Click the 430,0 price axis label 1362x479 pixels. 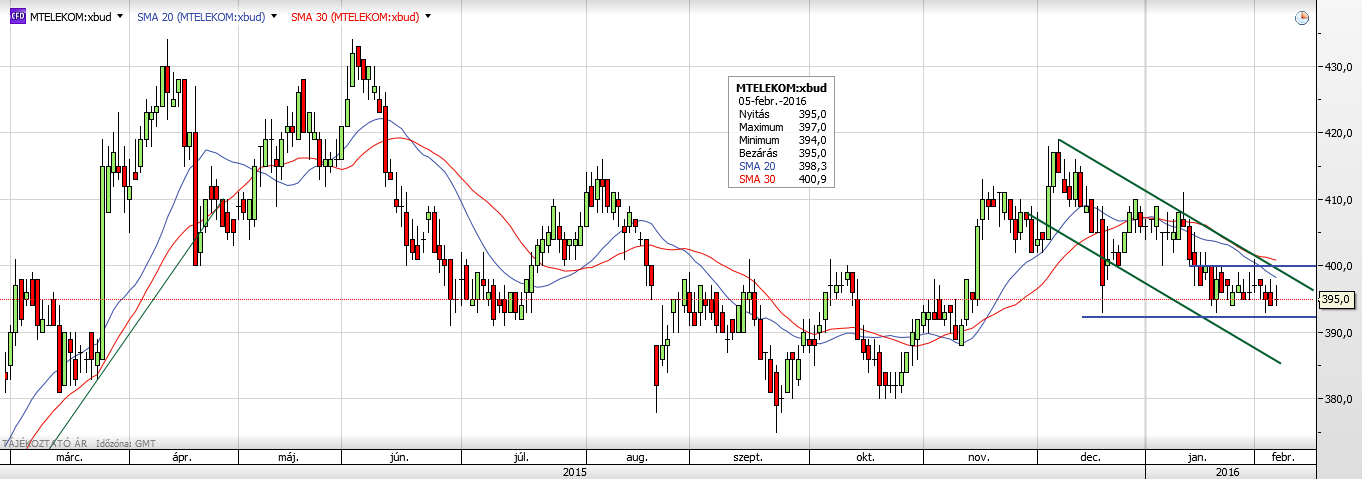[1338, 67]
